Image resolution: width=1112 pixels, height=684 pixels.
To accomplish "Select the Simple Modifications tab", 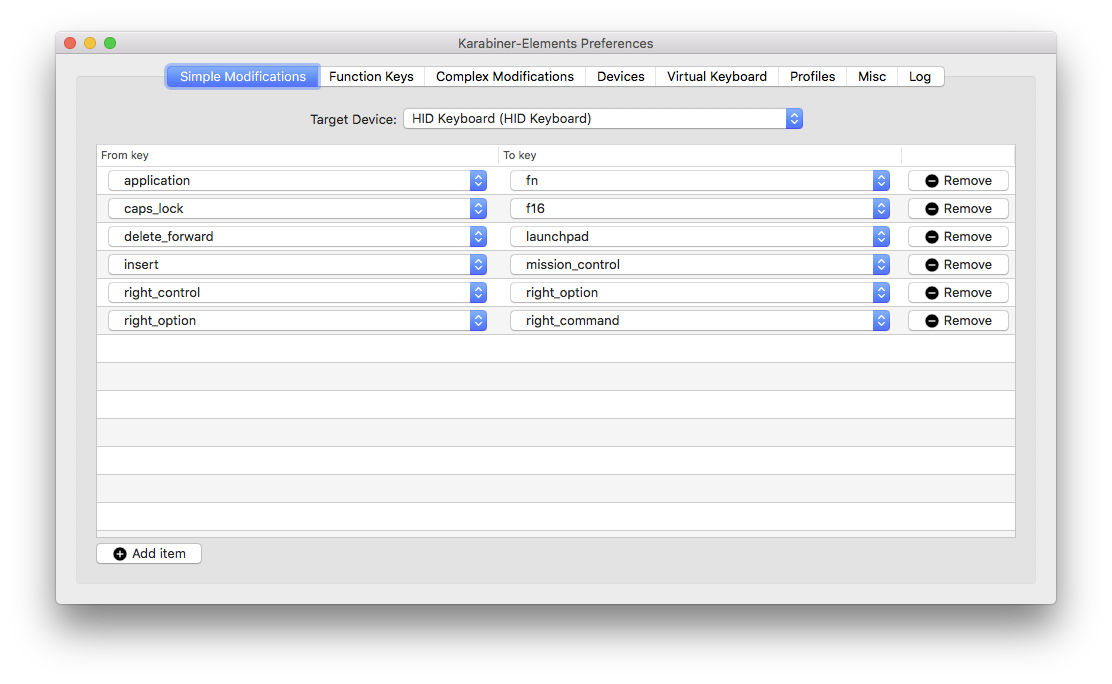I will pos(243,77).
